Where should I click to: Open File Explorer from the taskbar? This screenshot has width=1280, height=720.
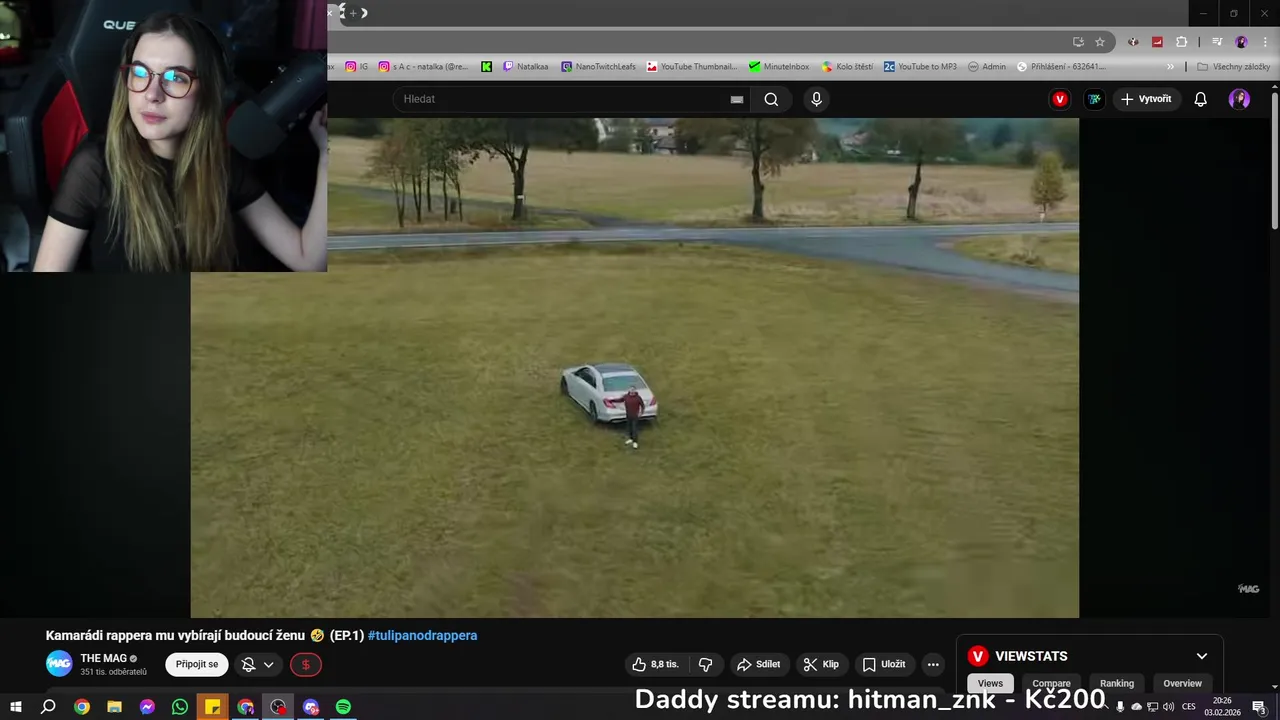pos(114,707)
